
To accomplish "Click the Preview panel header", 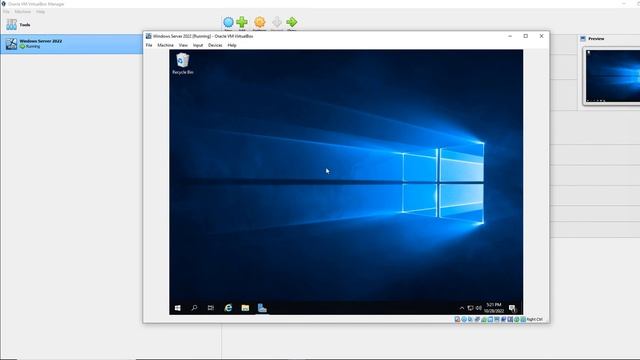I will (x=596, y=39).
